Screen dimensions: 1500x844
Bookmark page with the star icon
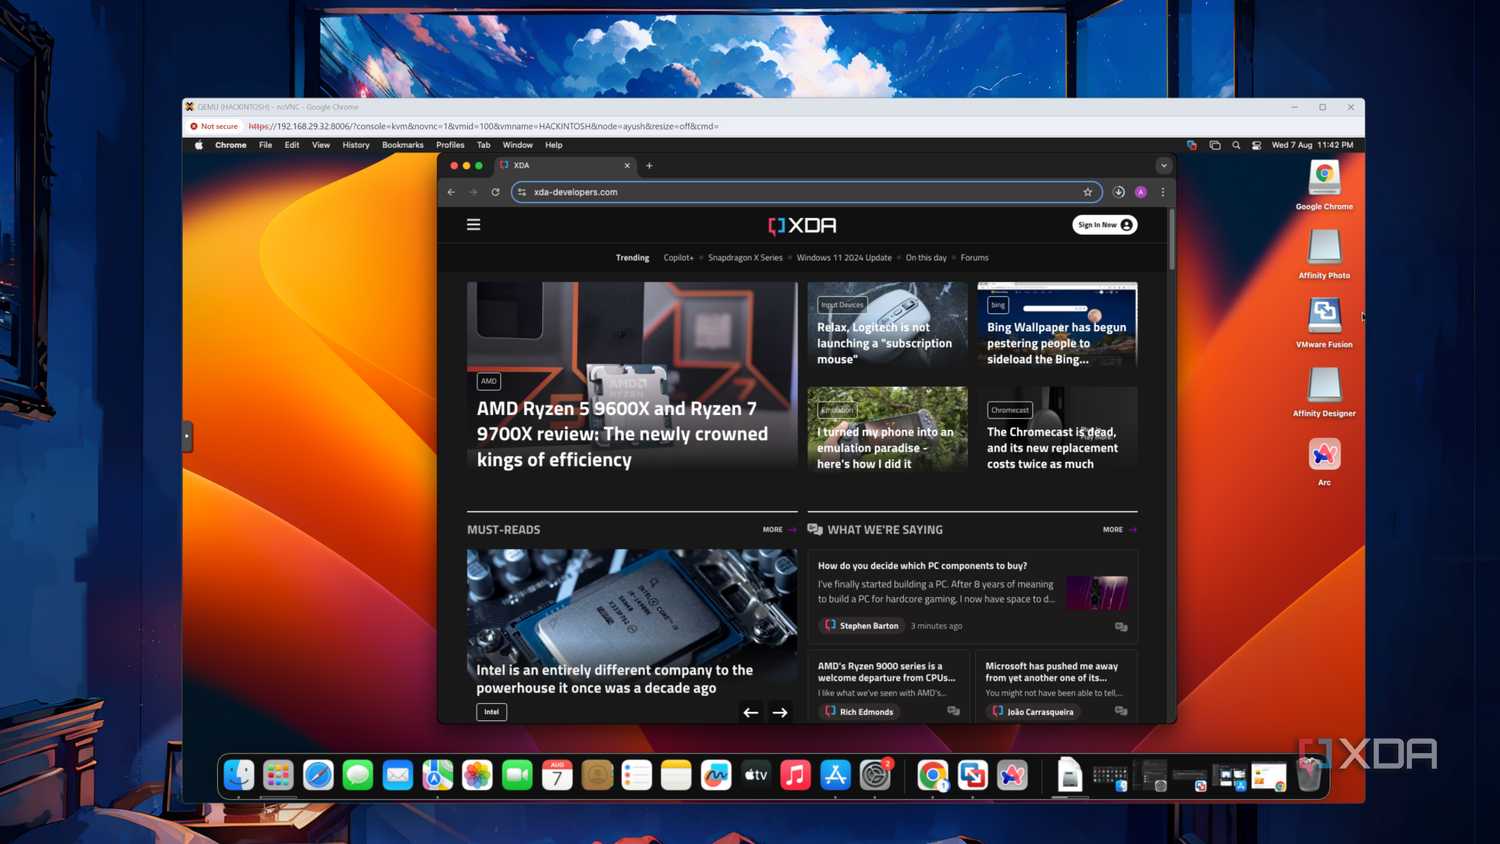pos(1088,192)
